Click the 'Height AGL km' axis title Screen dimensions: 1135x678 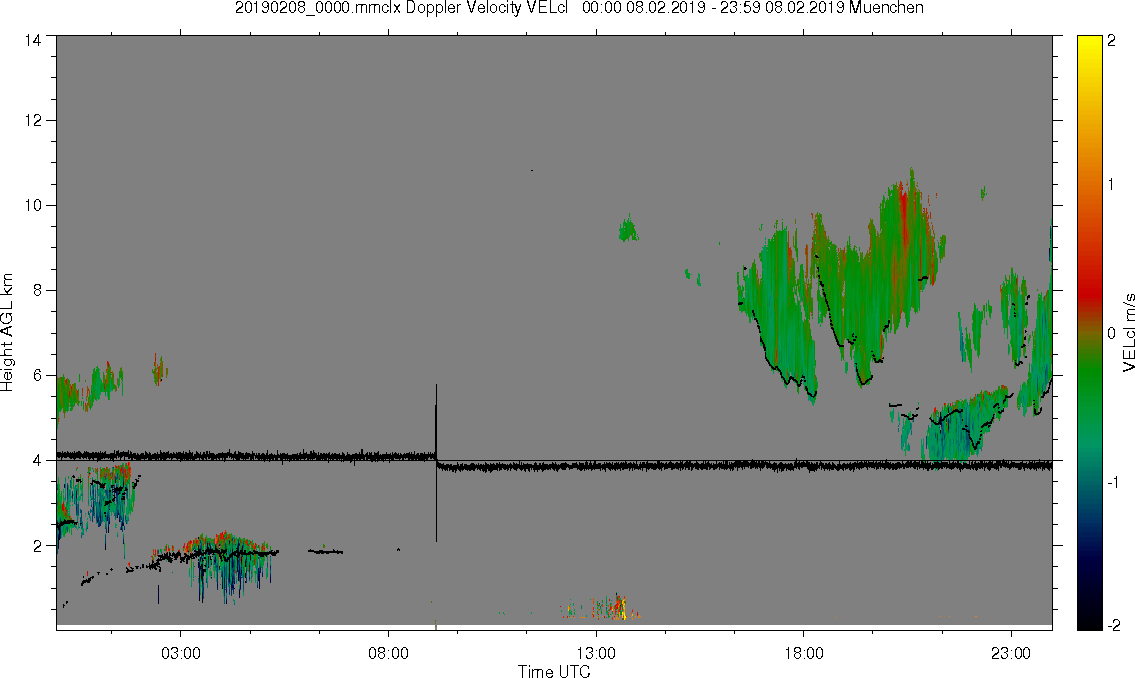coord(7,332)
